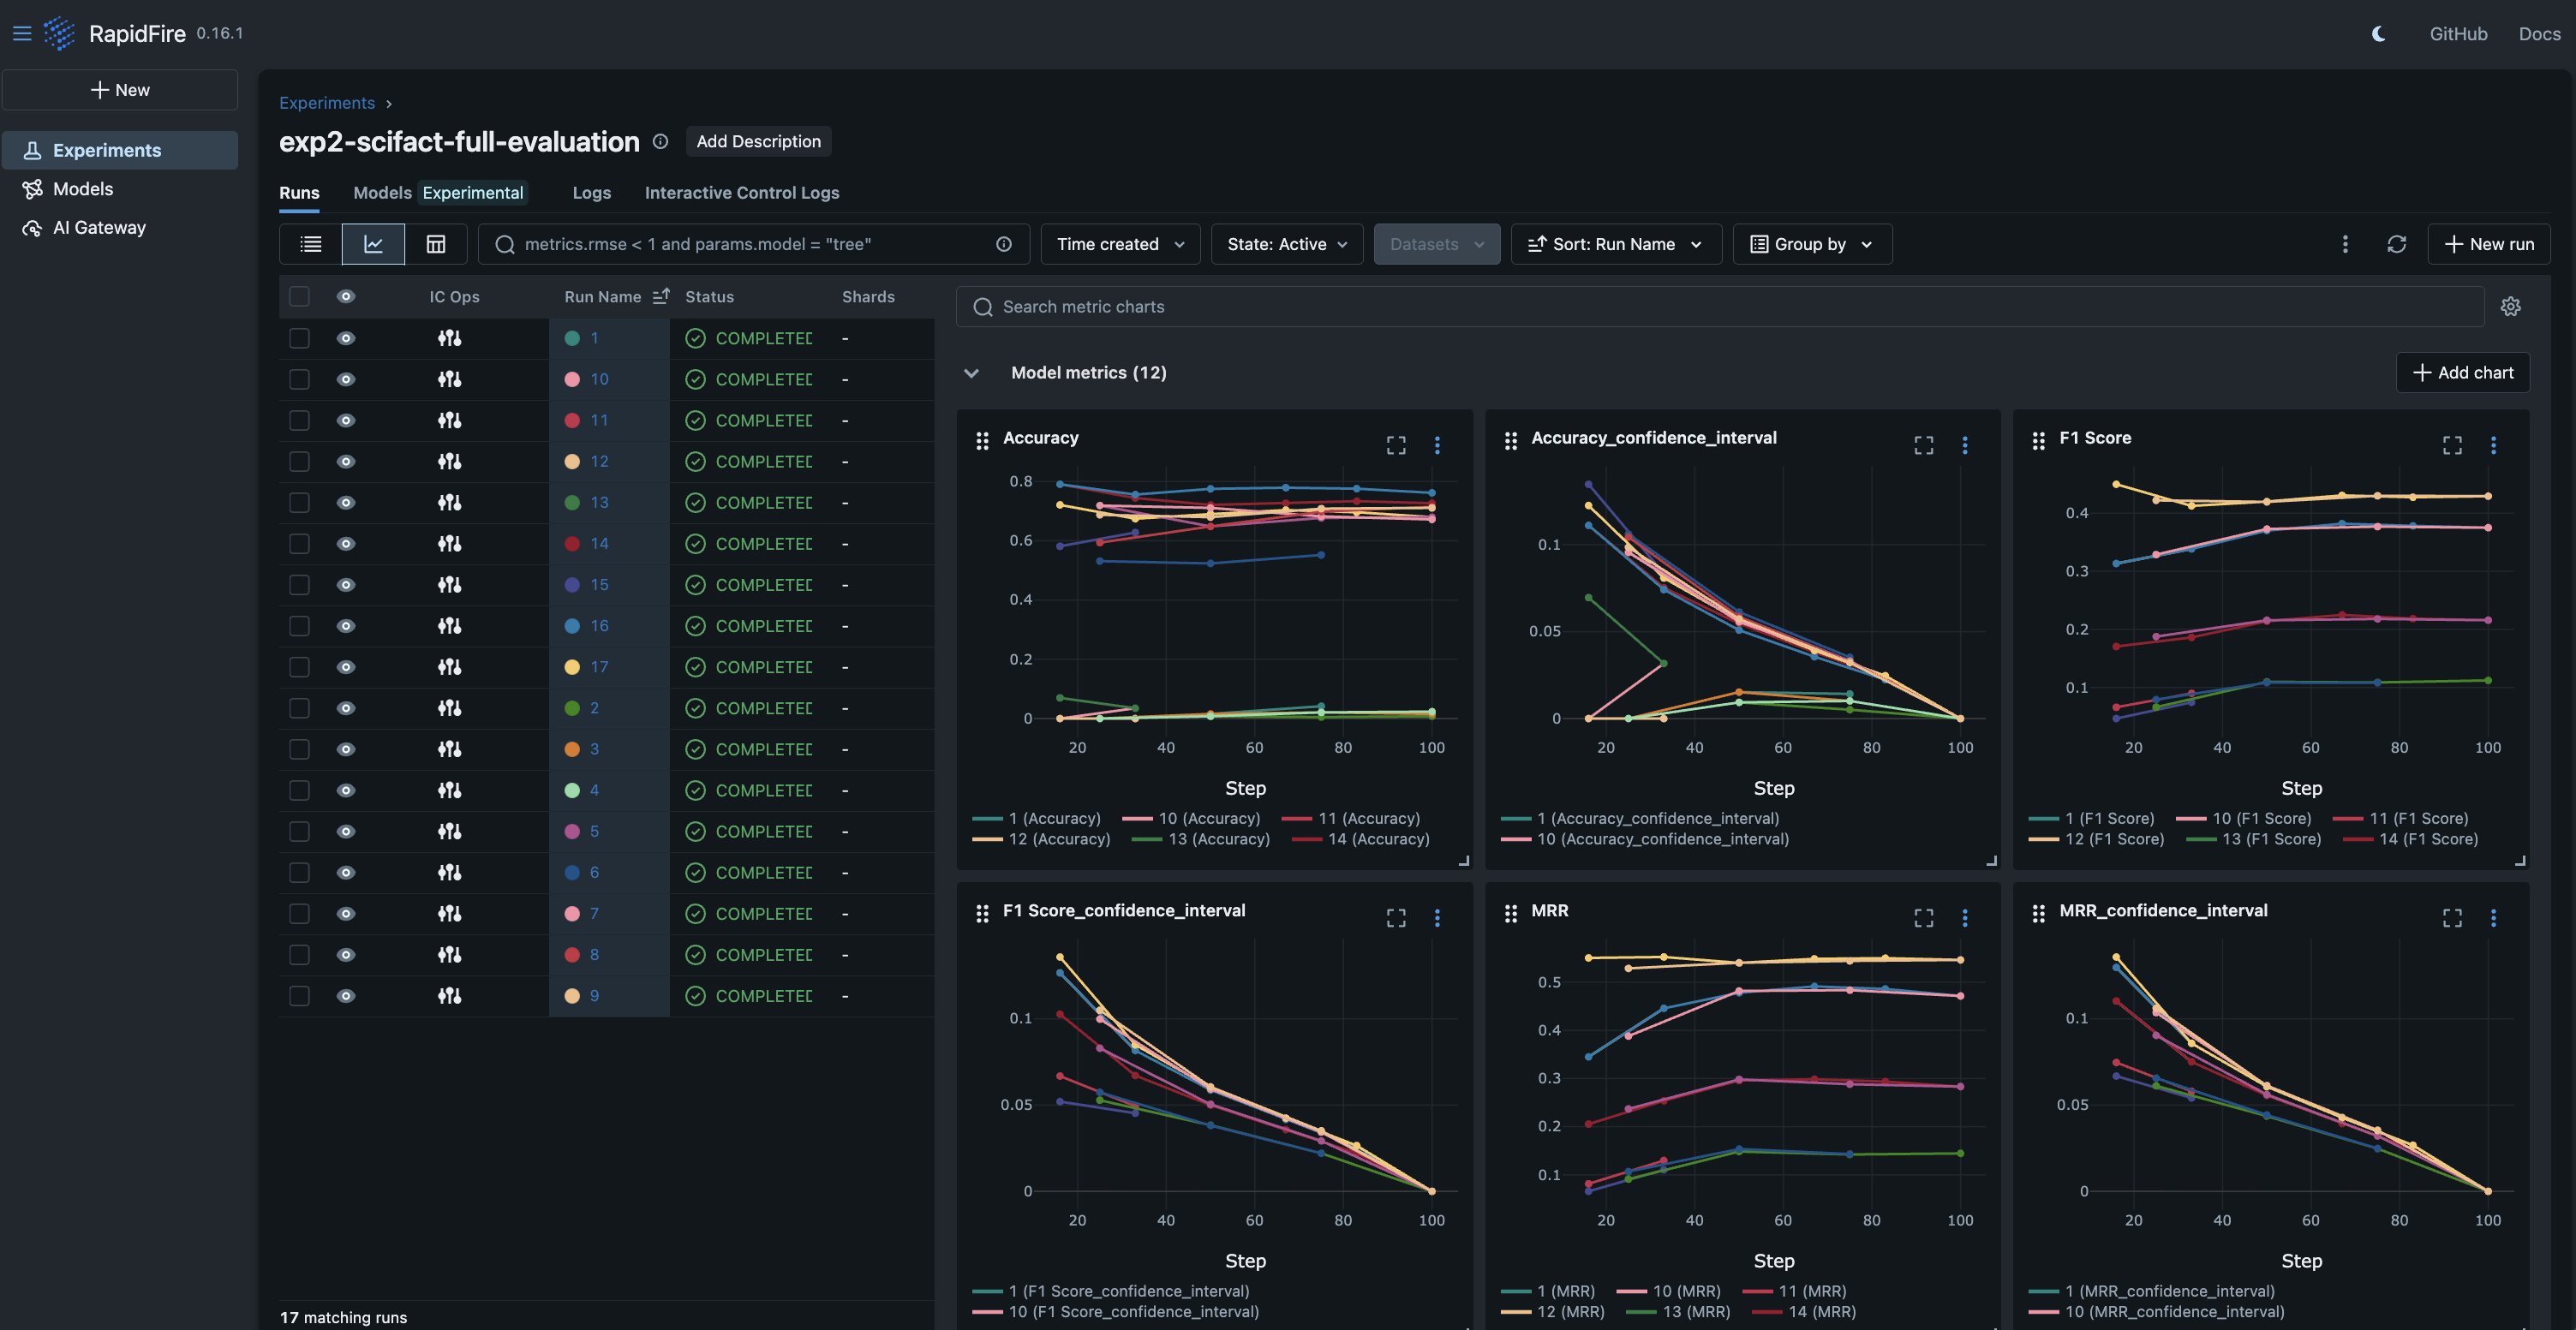Check the checkbox for run 15

point(299,585)
